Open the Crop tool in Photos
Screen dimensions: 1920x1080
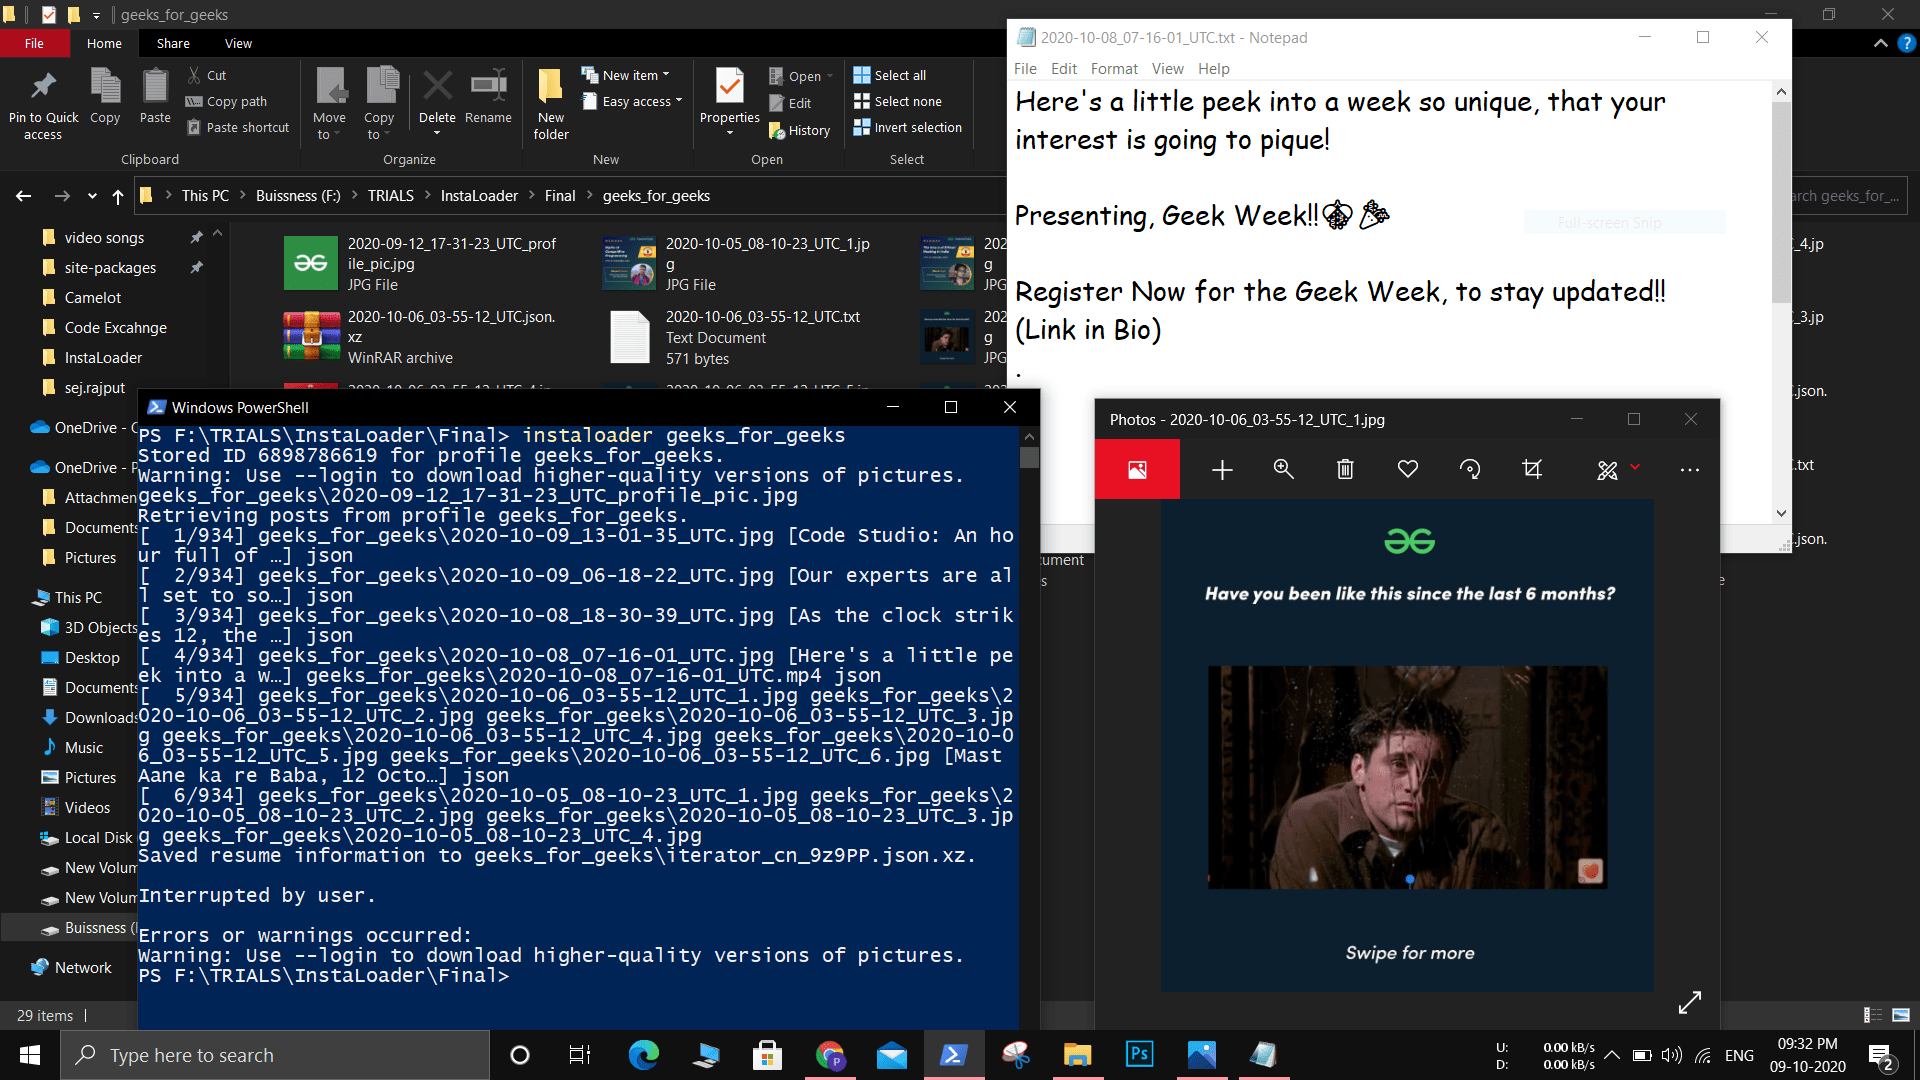[1532, 470]
